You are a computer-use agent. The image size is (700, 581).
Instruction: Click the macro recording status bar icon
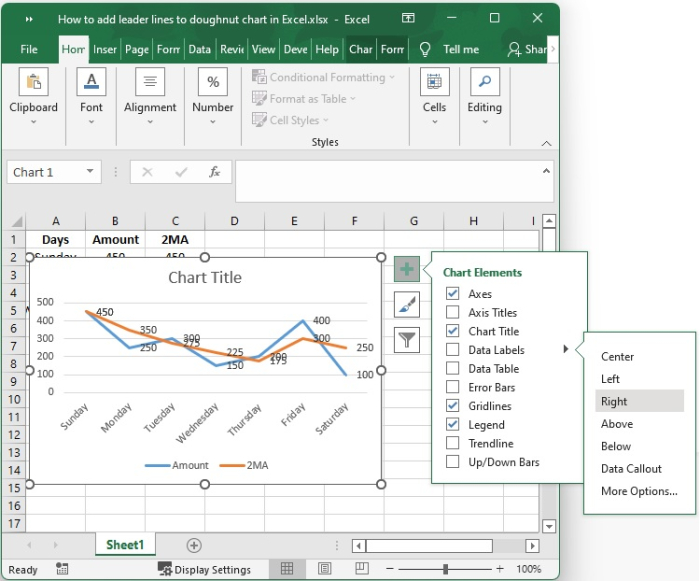pyautogui.click(x=62, y=568)
